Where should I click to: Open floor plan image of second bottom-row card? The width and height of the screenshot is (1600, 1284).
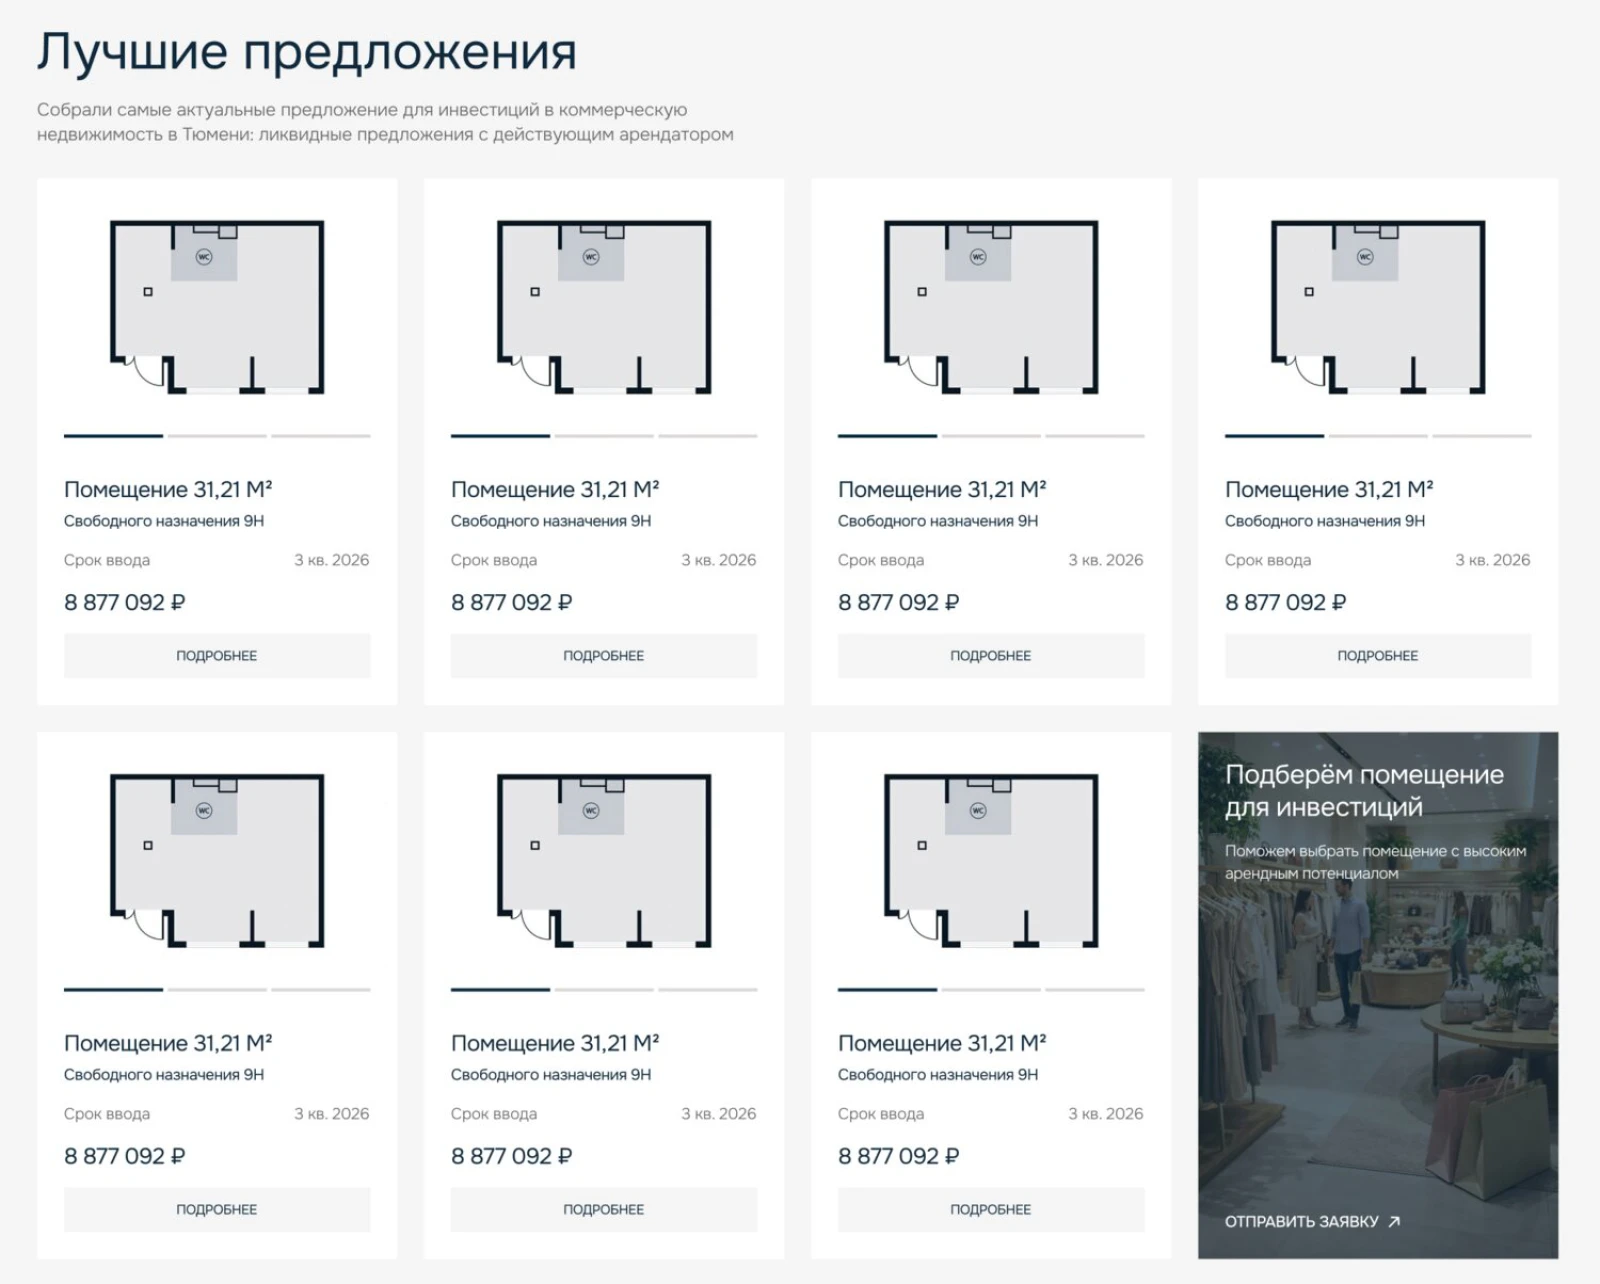tap(604, 861)
